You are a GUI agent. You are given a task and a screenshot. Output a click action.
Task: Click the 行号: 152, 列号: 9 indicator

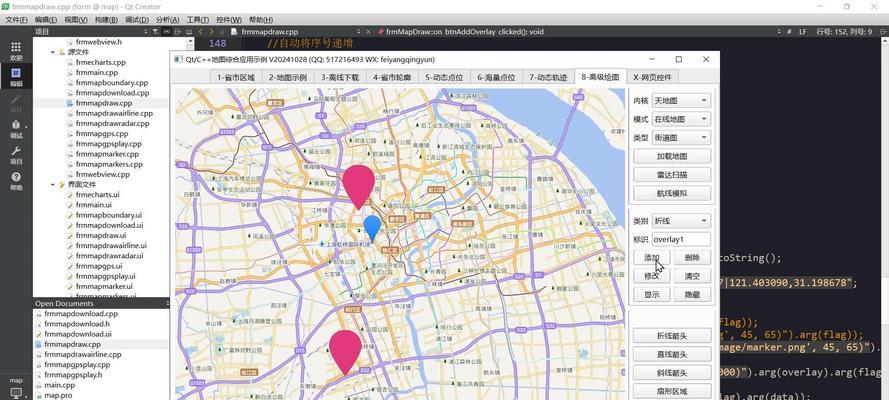[x=844, y=32]
